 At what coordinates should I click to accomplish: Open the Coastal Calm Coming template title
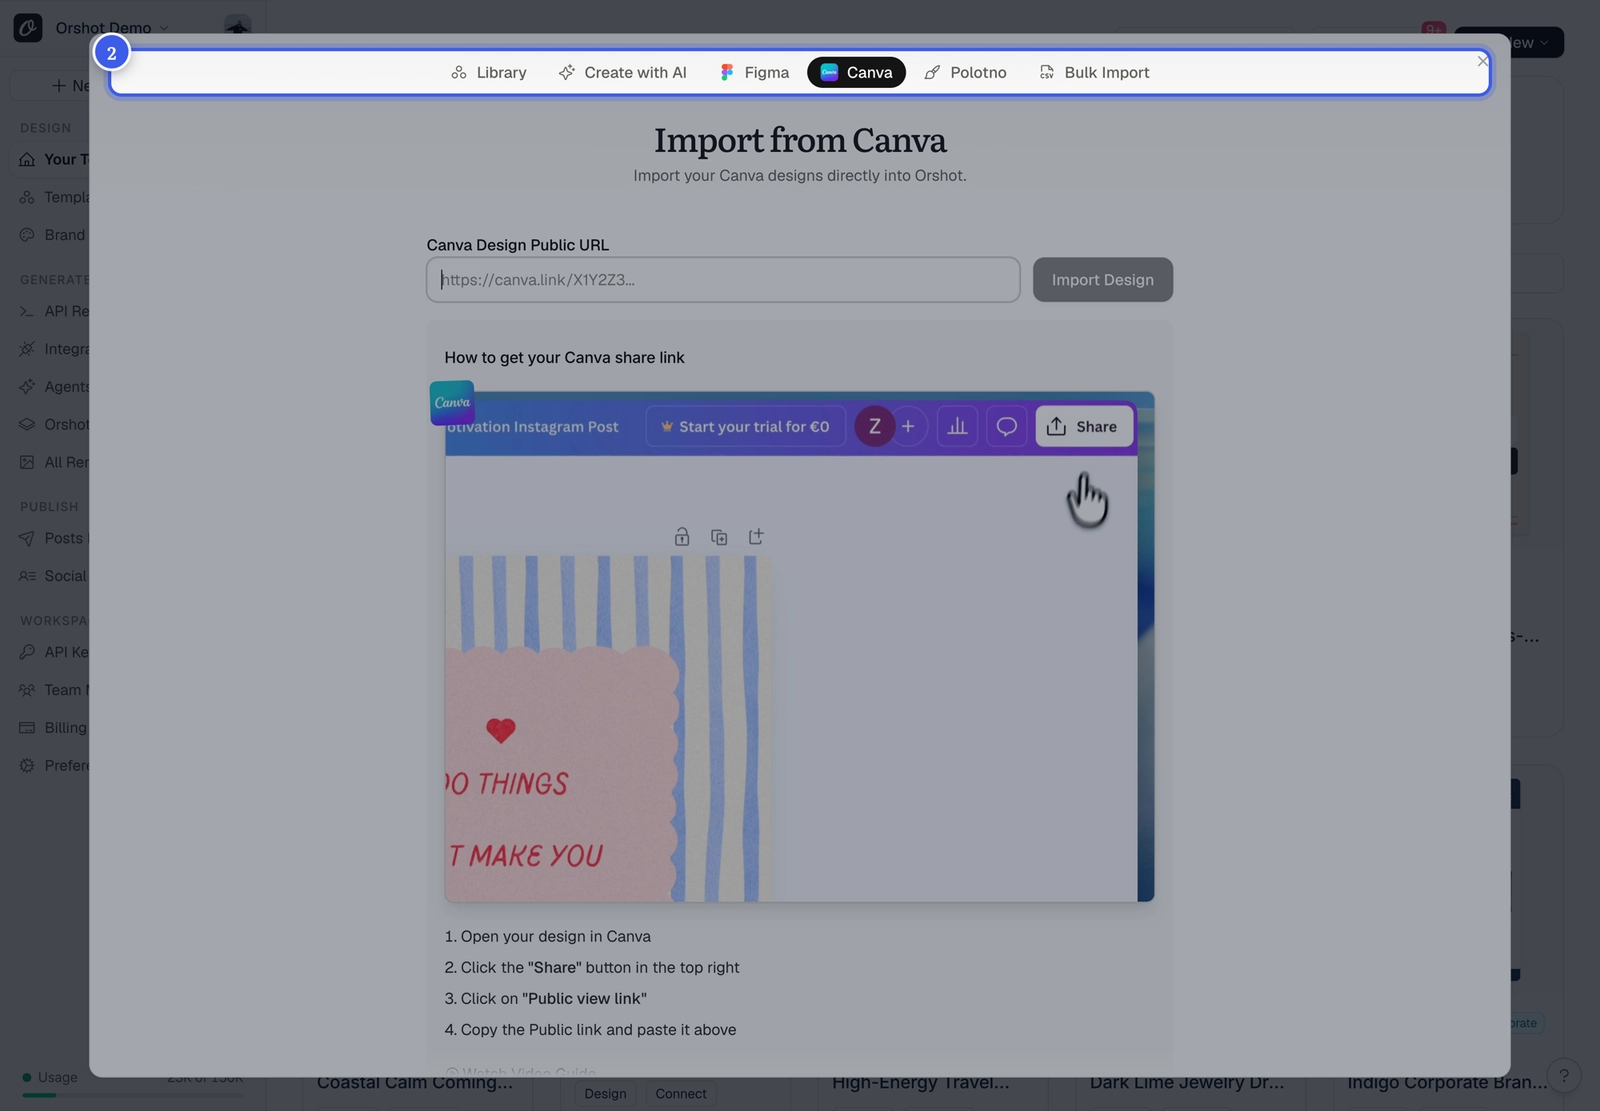point(415,1083)
